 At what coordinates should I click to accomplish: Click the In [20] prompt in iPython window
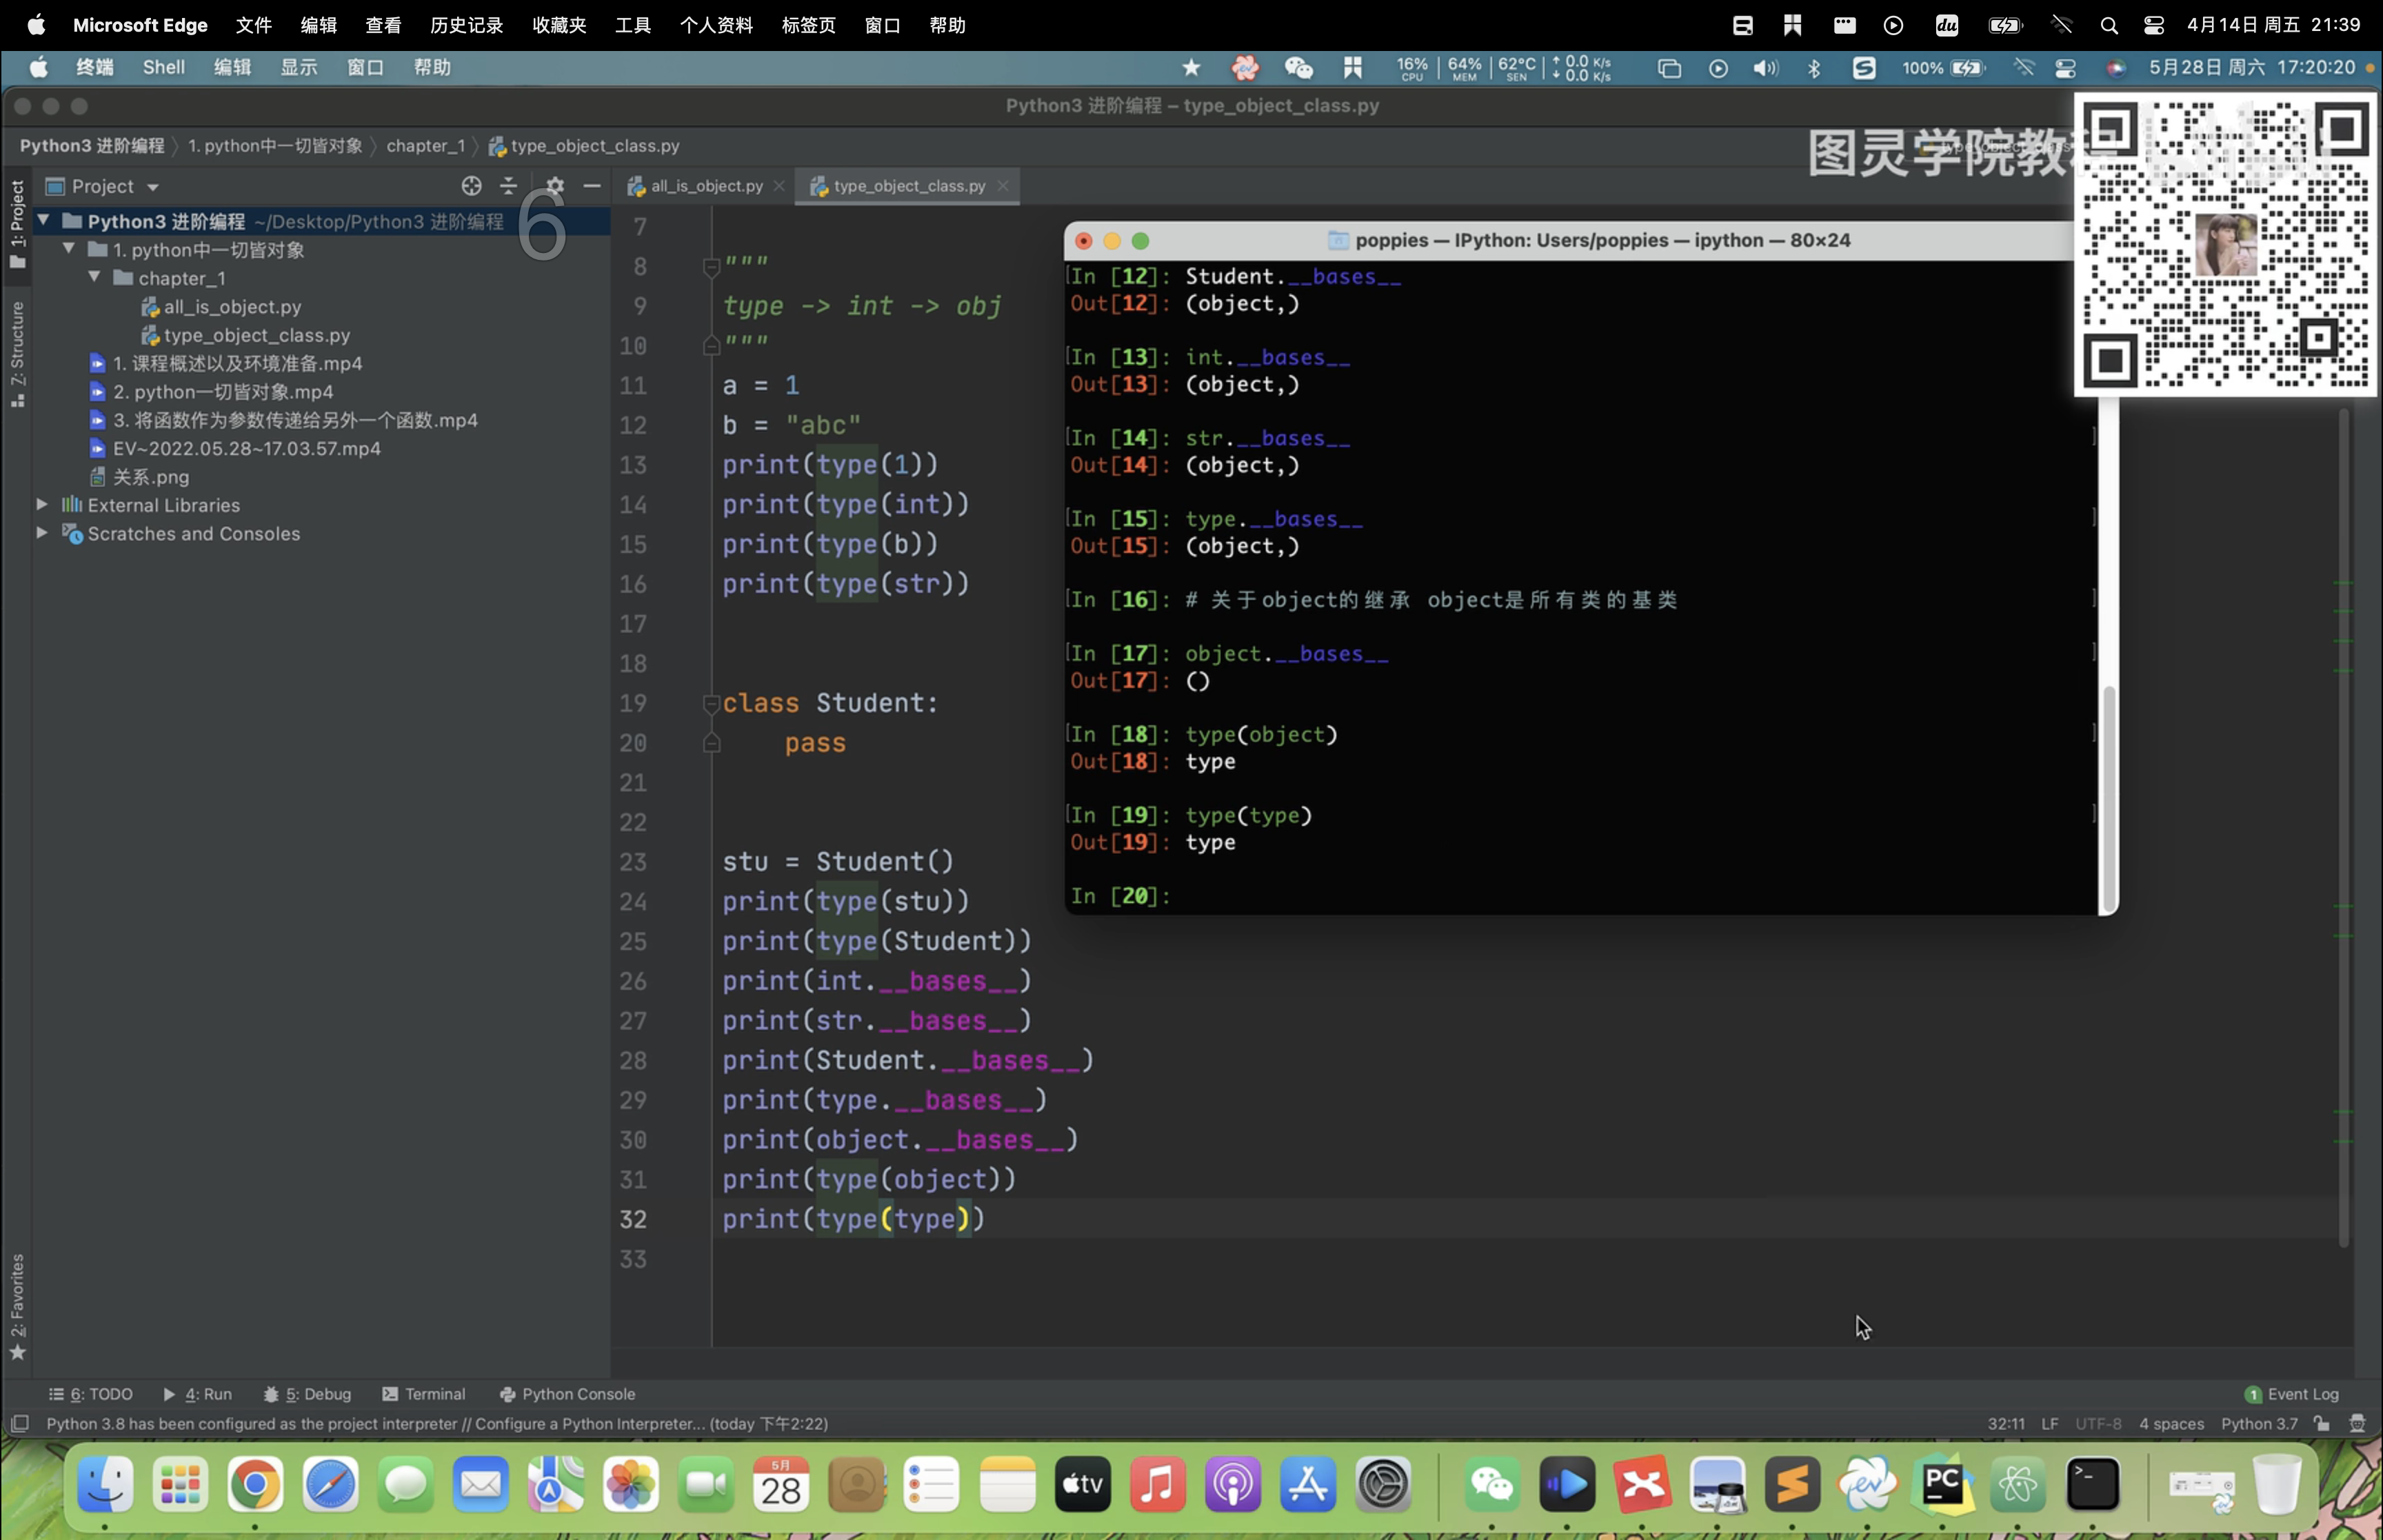(1120, 896)
